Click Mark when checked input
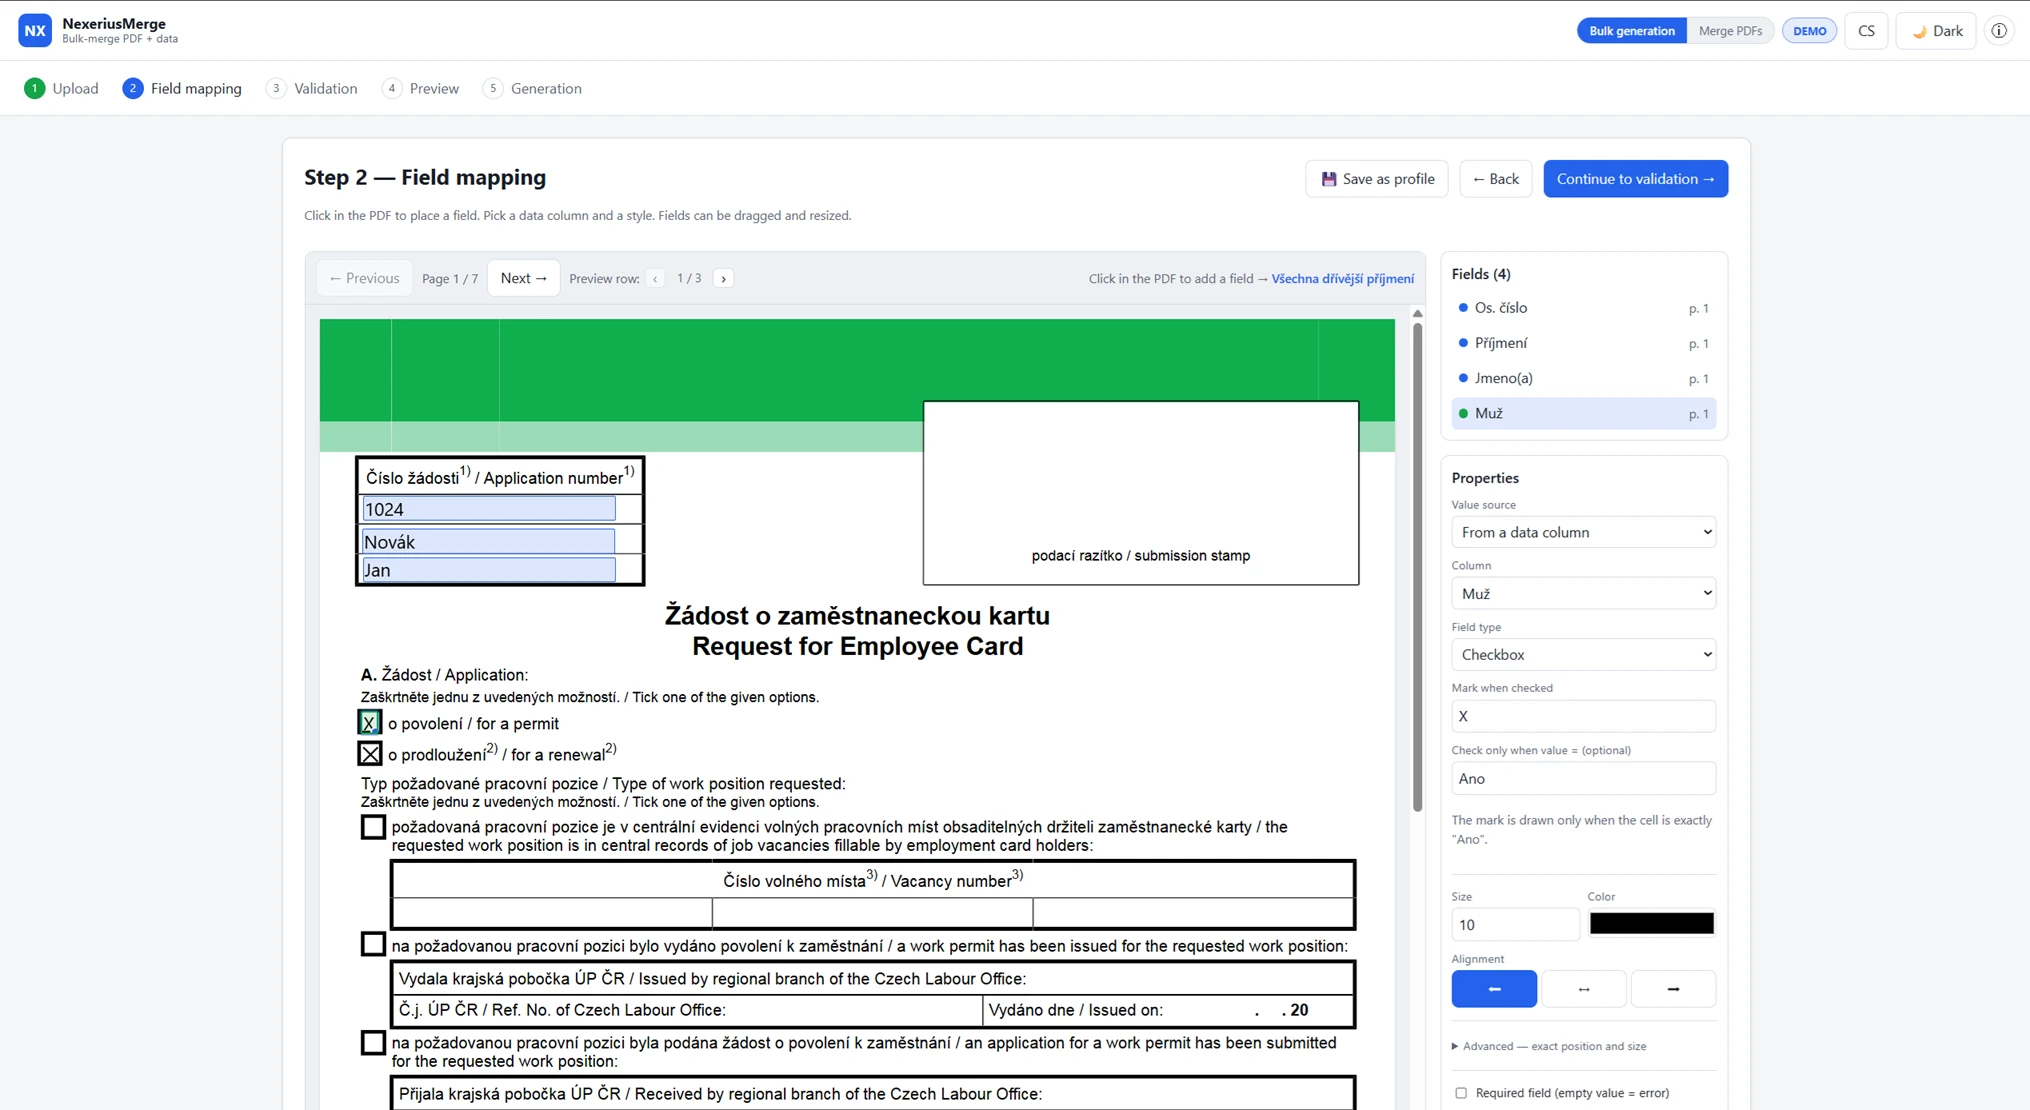2030x1110 pixels. tap(1584, 716)
